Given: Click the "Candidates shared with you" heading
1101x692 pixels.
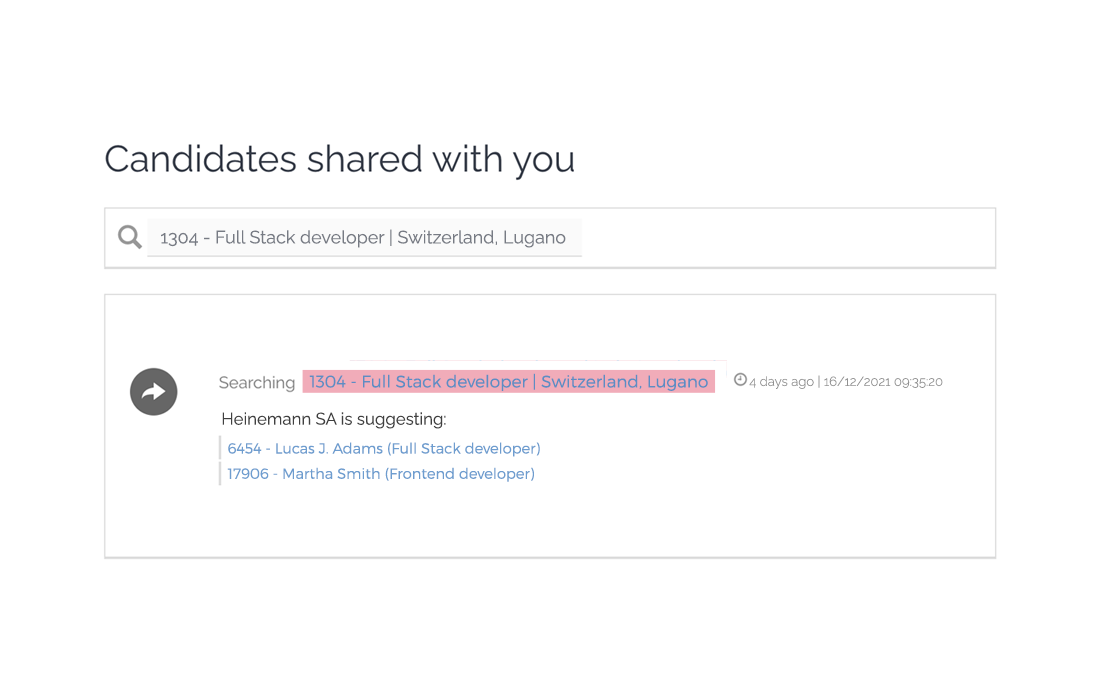Looking at the screenshot, I should tap(339, 159).
